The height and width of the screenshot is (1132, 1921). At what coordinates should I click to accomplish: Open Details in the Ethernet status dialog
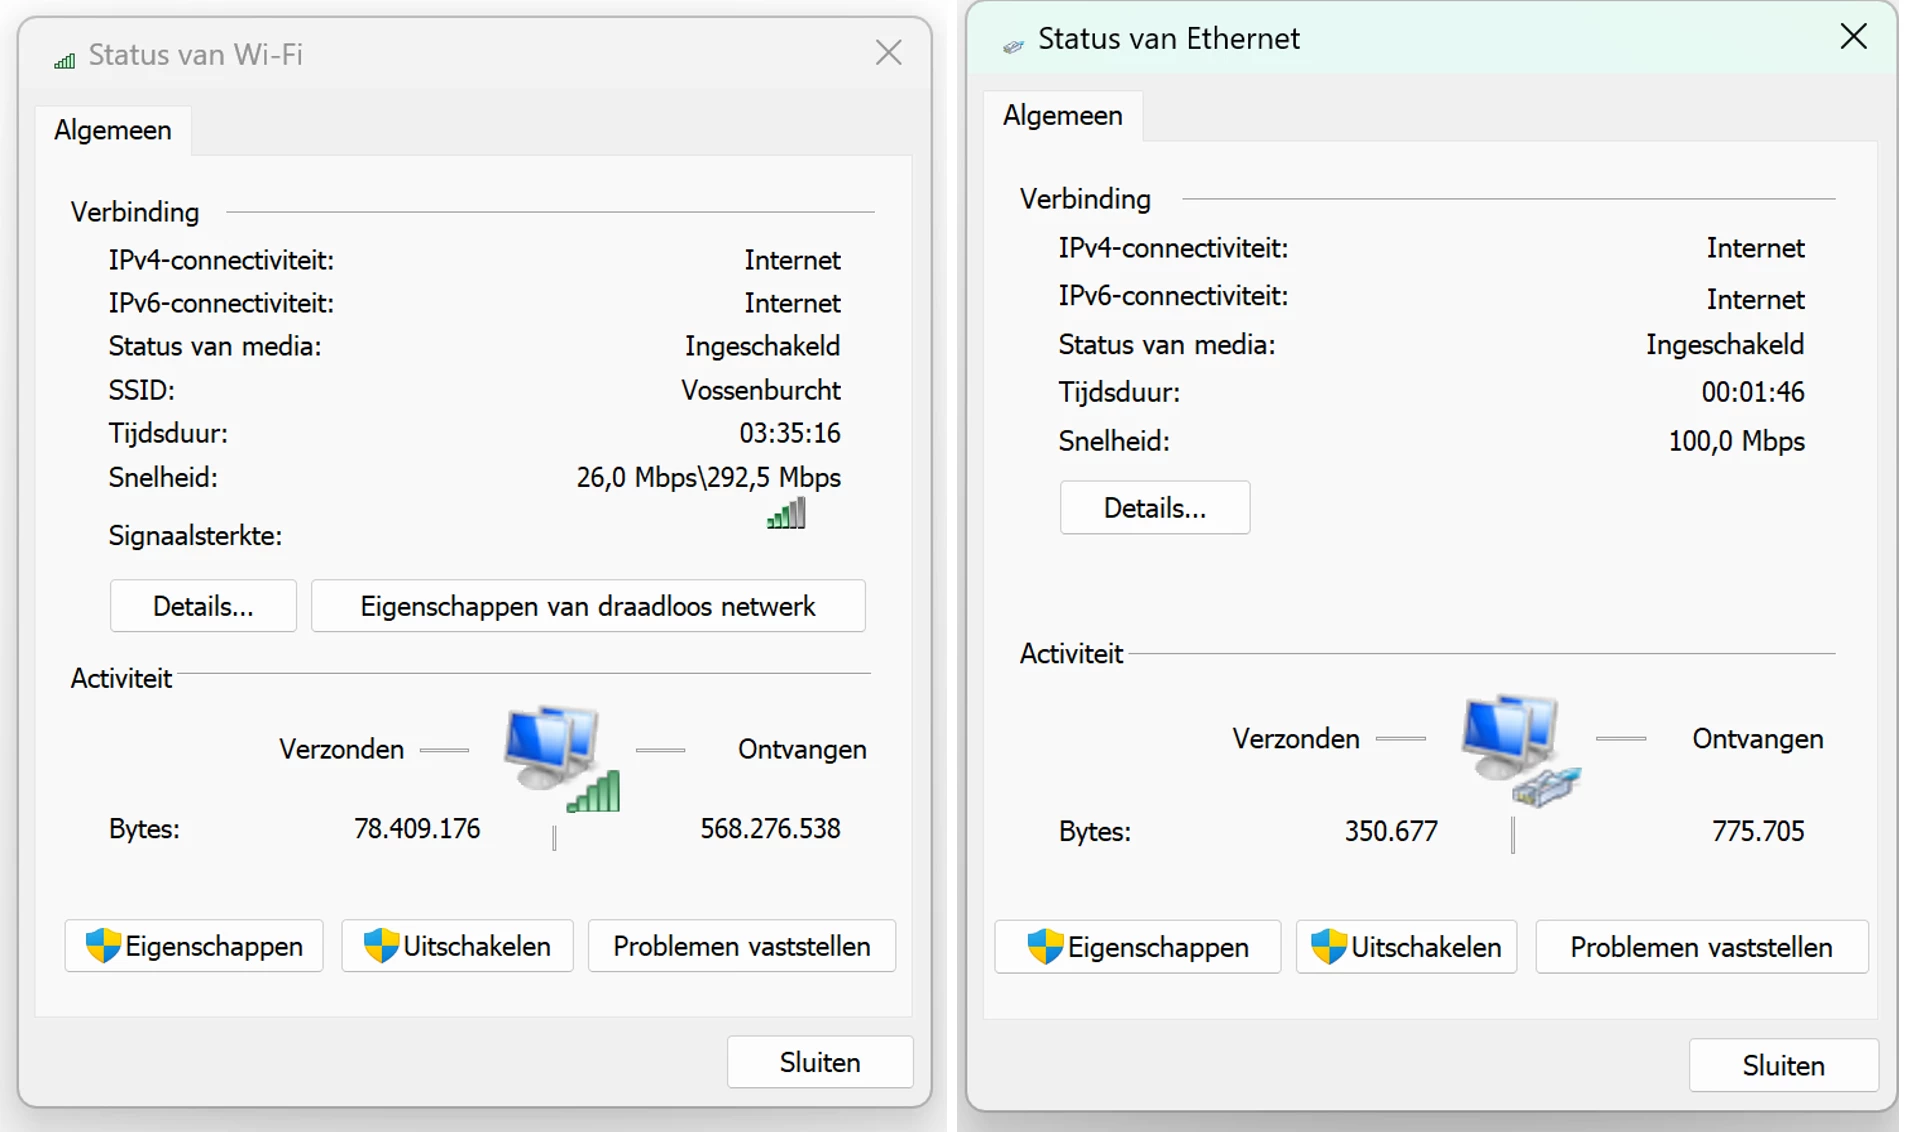click(x=1154, y=508)
